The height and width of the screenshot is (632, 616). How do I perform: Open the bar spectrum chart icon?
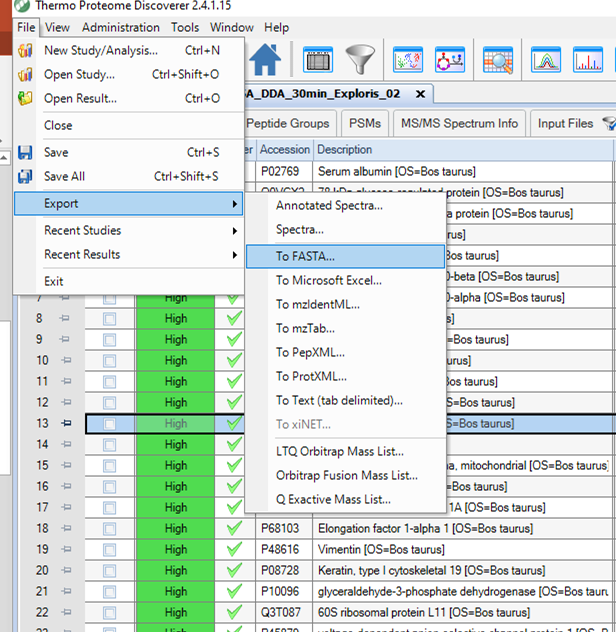tap(588, 60)
